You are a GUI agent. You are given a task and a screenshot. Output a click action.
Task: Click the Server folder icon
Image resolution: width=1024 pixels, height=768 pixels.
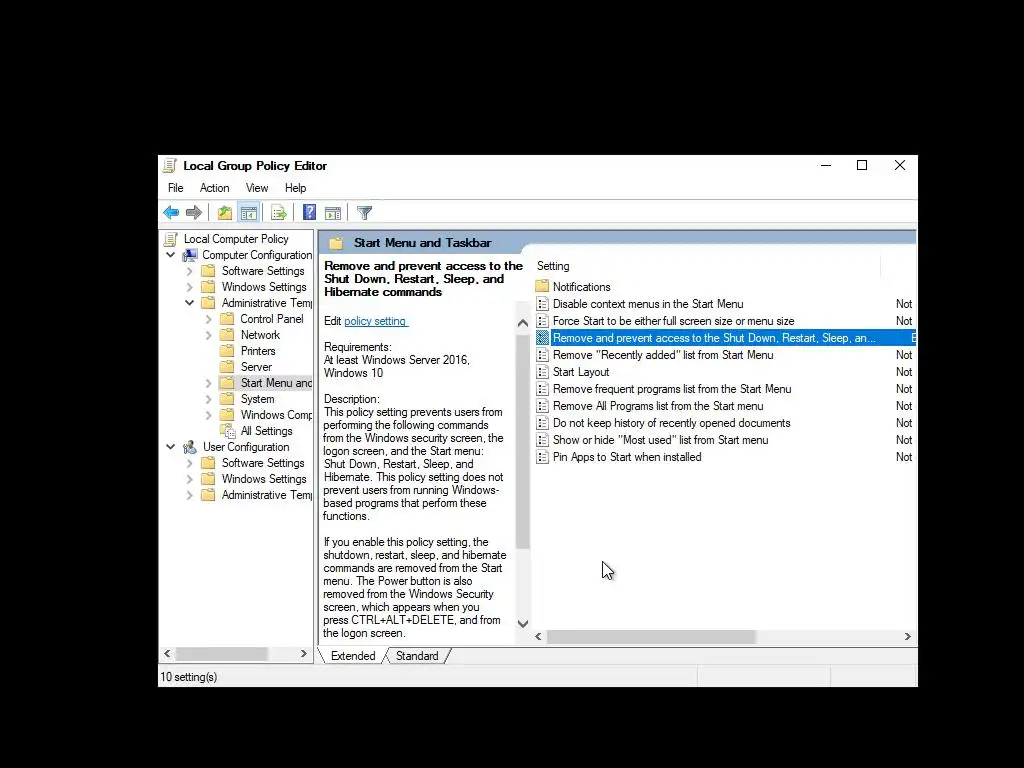227,366
